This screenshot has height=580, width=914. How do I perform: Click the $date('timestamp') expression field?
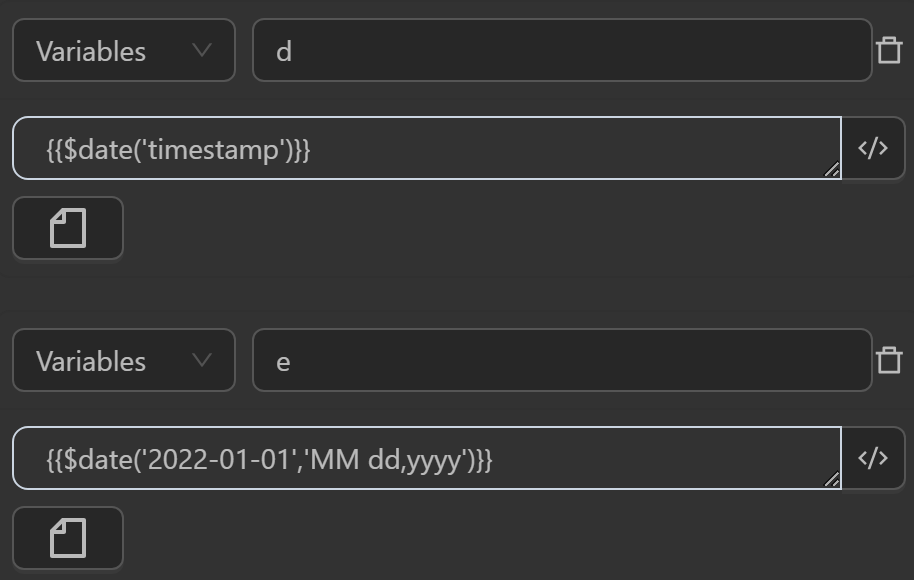(x=420, y=148)
